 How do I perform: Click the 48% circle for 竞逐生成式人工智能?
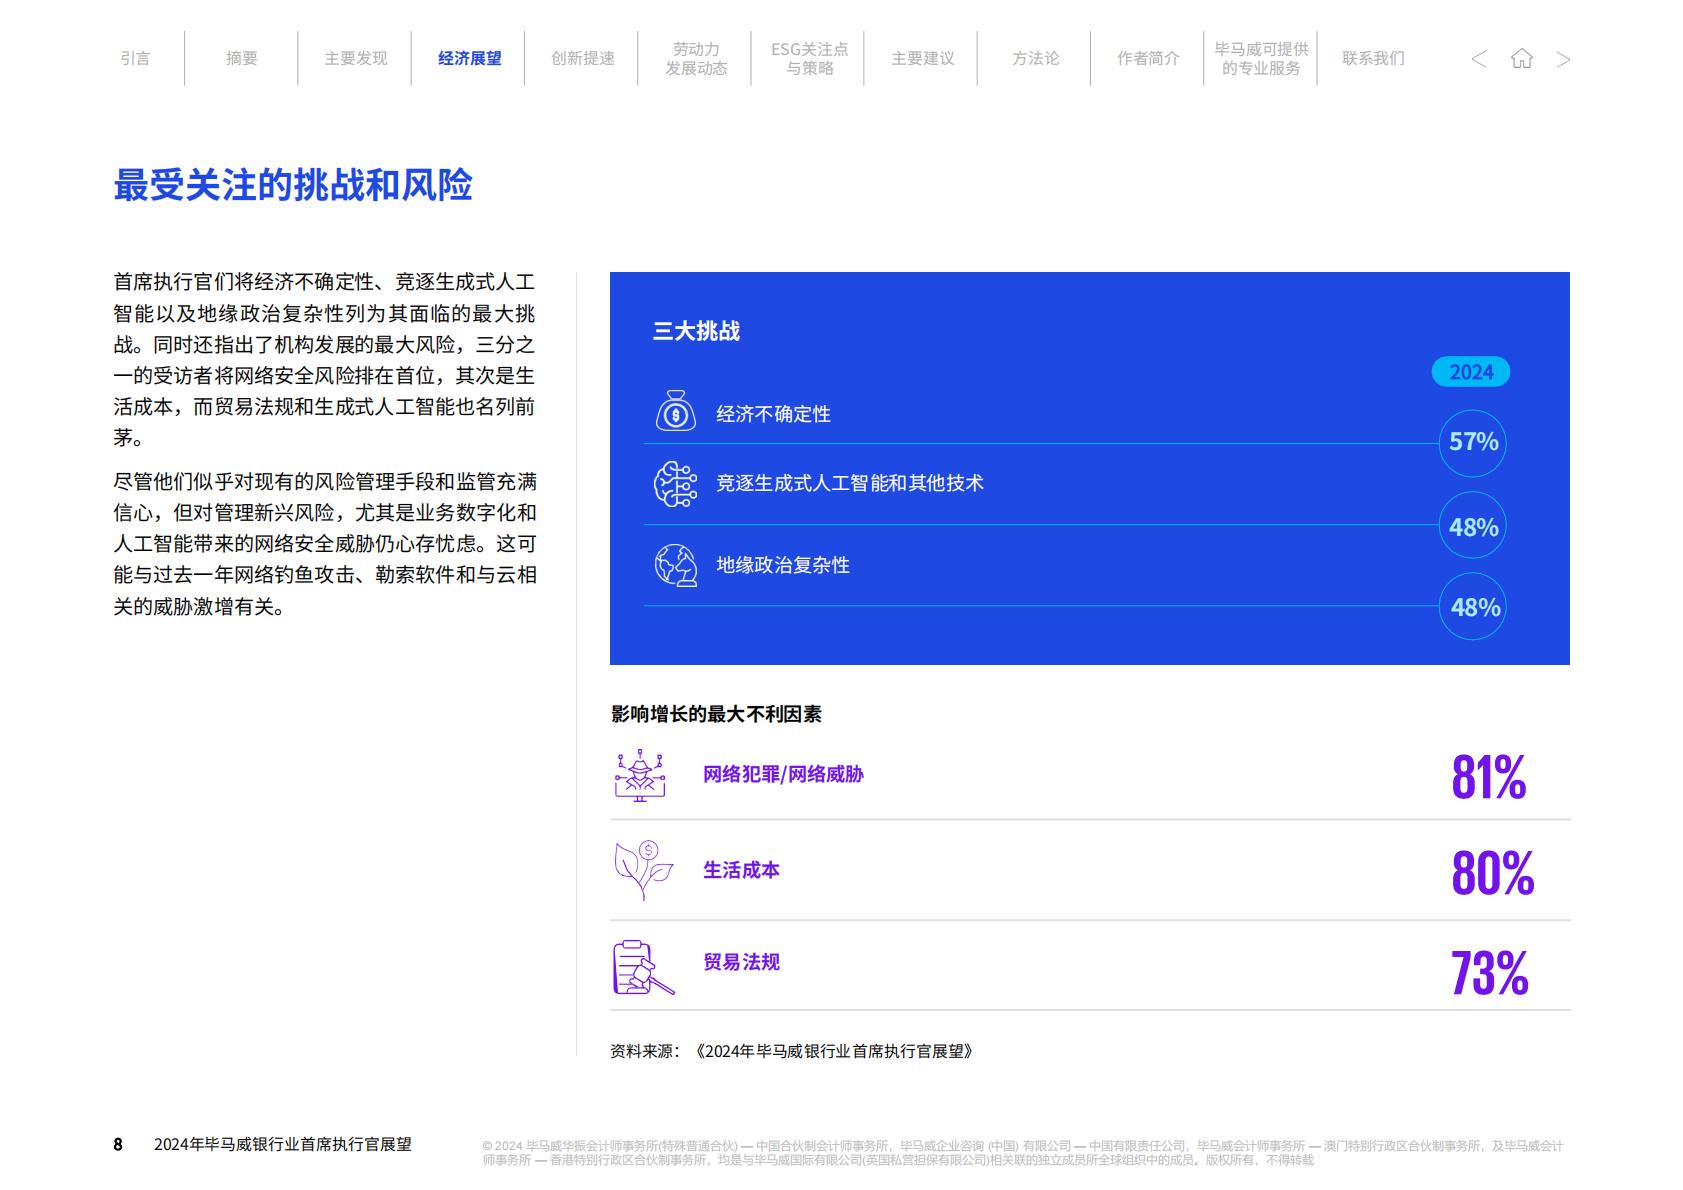(1473, 526)
